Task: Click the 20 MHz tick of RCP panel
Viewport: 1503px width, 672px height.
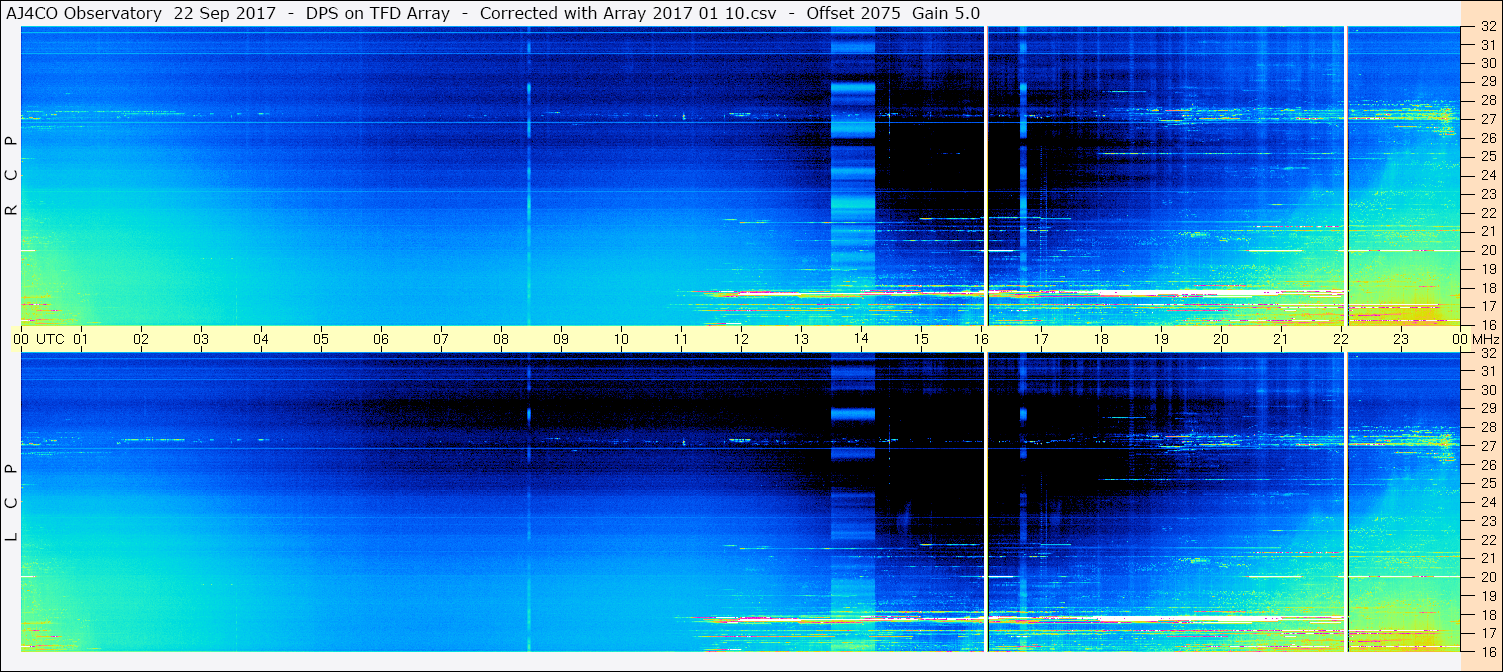Action: (1488, 250)
